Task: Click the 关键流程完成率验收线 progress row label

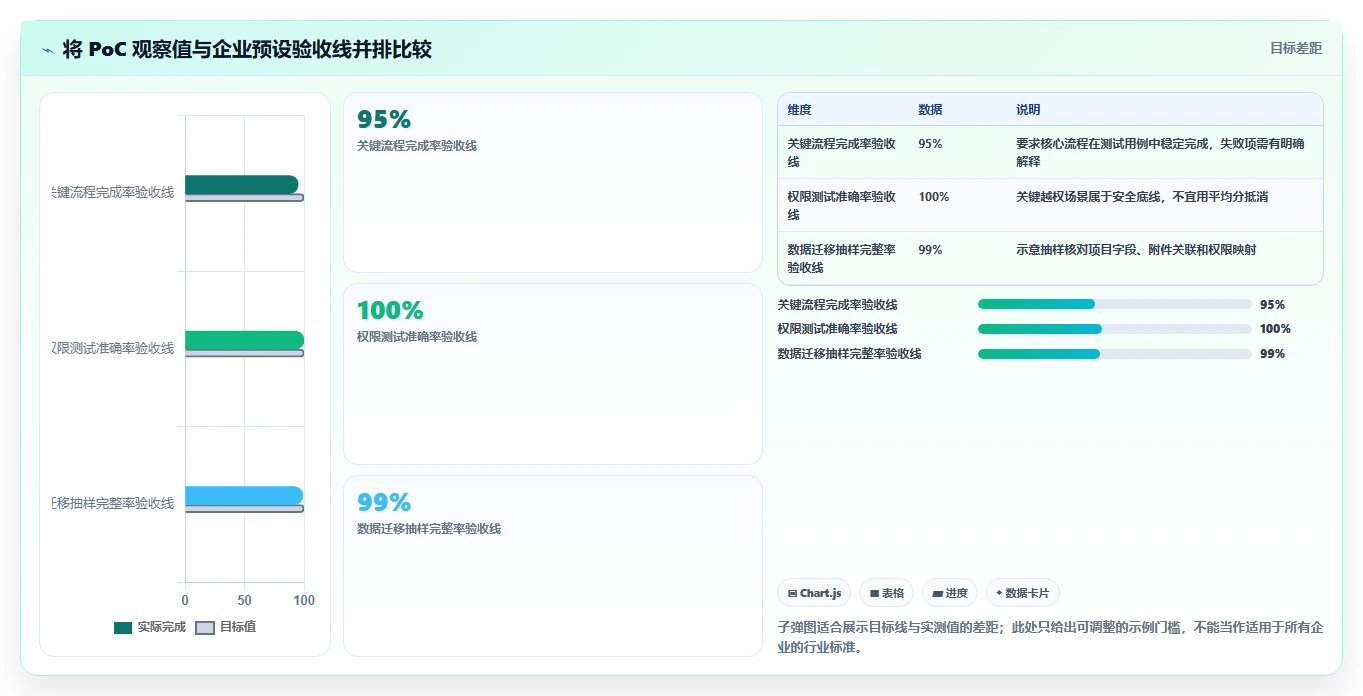Action: pos(837,304)
